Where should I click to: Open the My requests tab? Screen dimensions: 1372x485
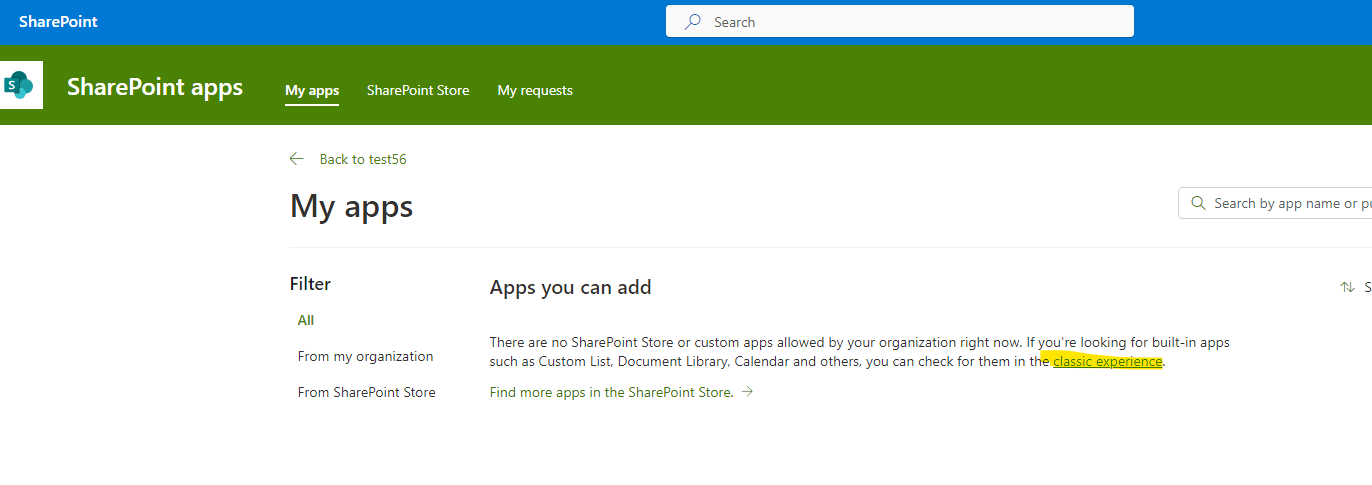click(535, 90)
